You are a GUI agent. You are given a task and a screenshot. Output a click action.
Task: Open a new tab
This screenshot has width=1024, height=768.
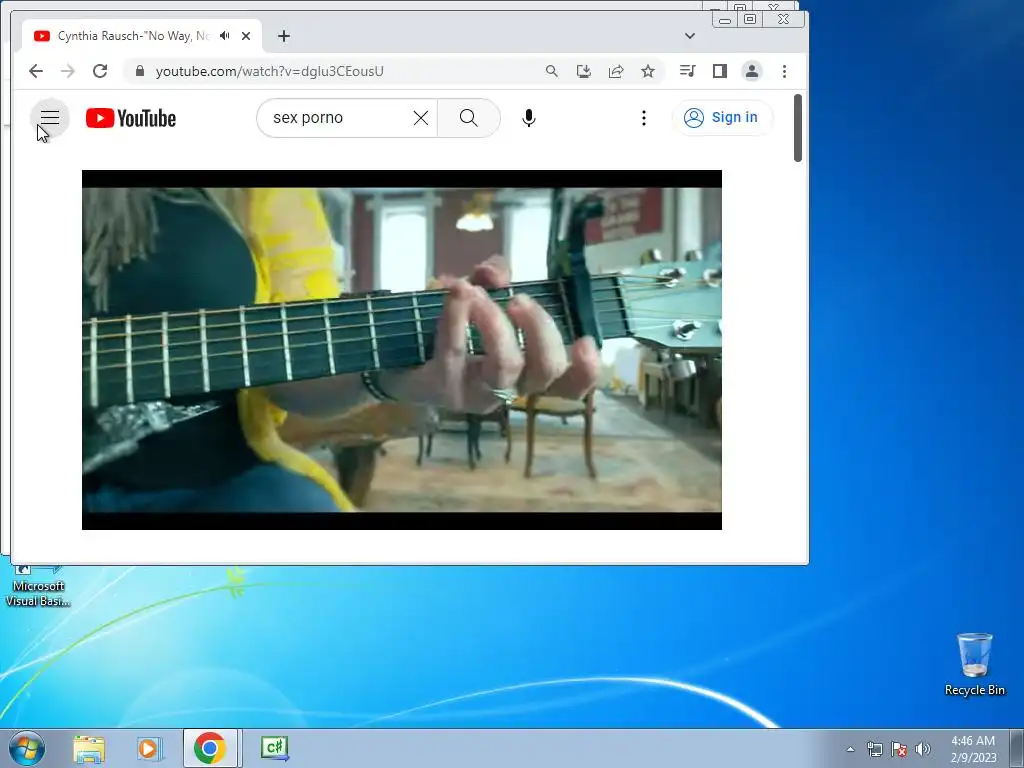[283, 36]
